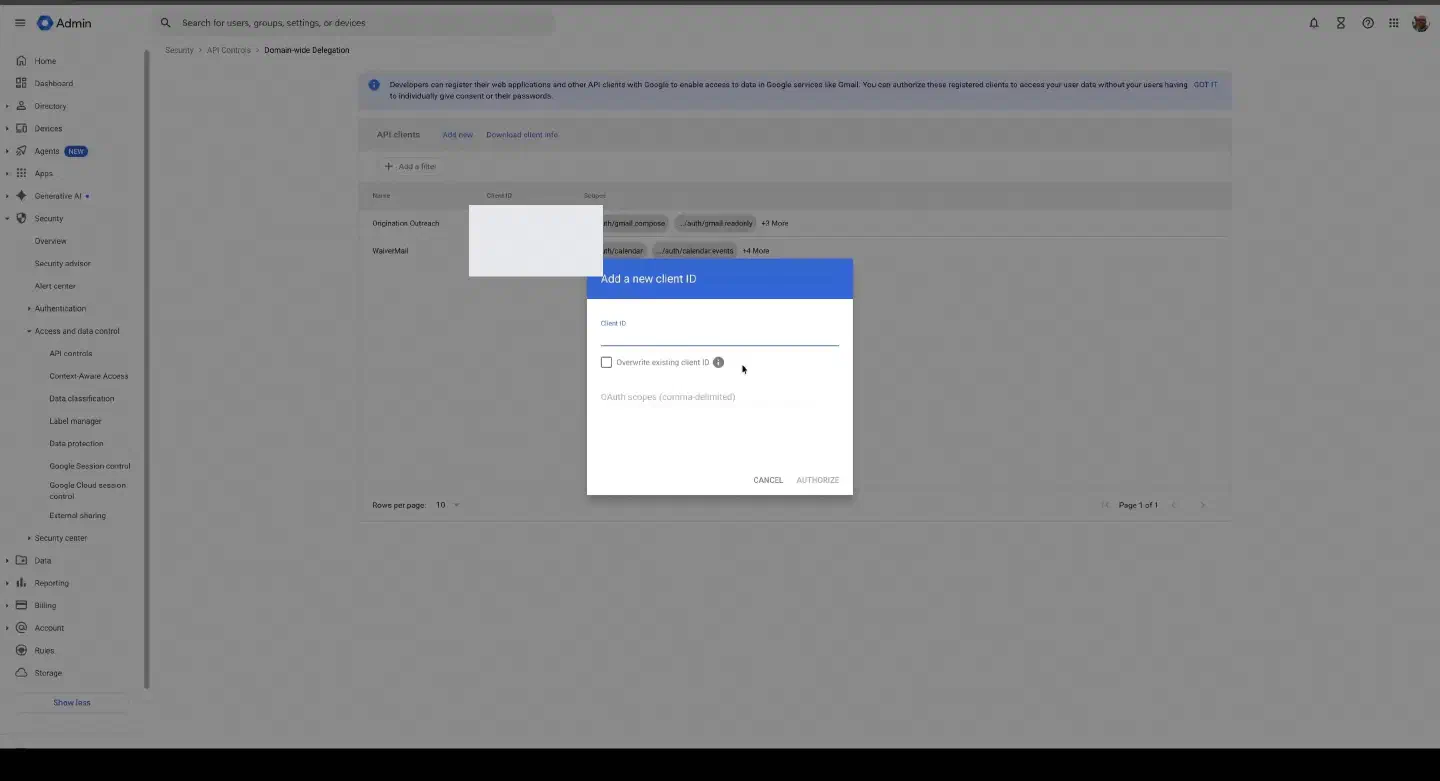Image resolution: width=1440 pixels, height=781 pixels.
Task: Expand +3 More scopes for Origination Outreach
Action: click(x=775, y=223)
